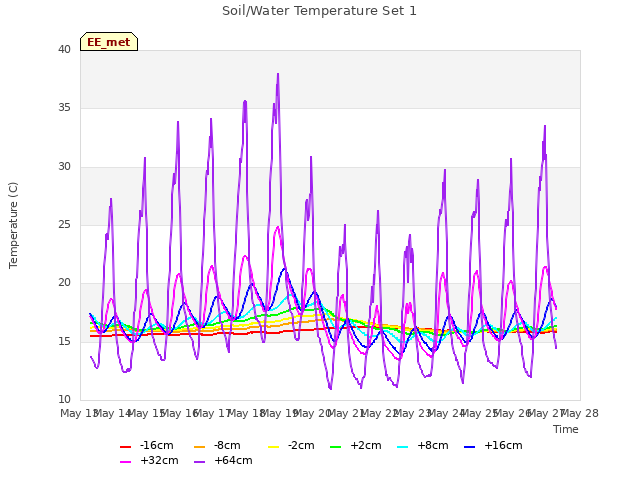Click the +2cm green legend swatch
This screenshot has height=480, width=640.
336,447
